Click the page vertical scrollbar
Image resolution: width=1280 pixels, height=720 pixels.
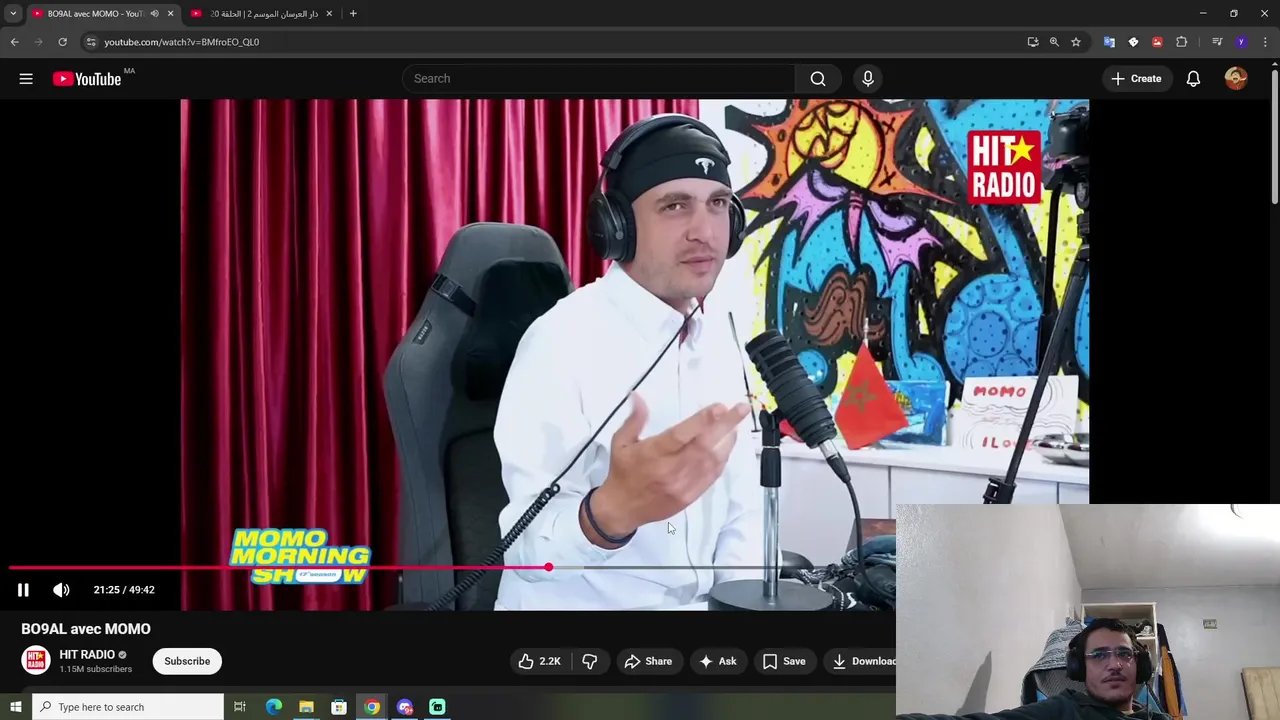1274,135
